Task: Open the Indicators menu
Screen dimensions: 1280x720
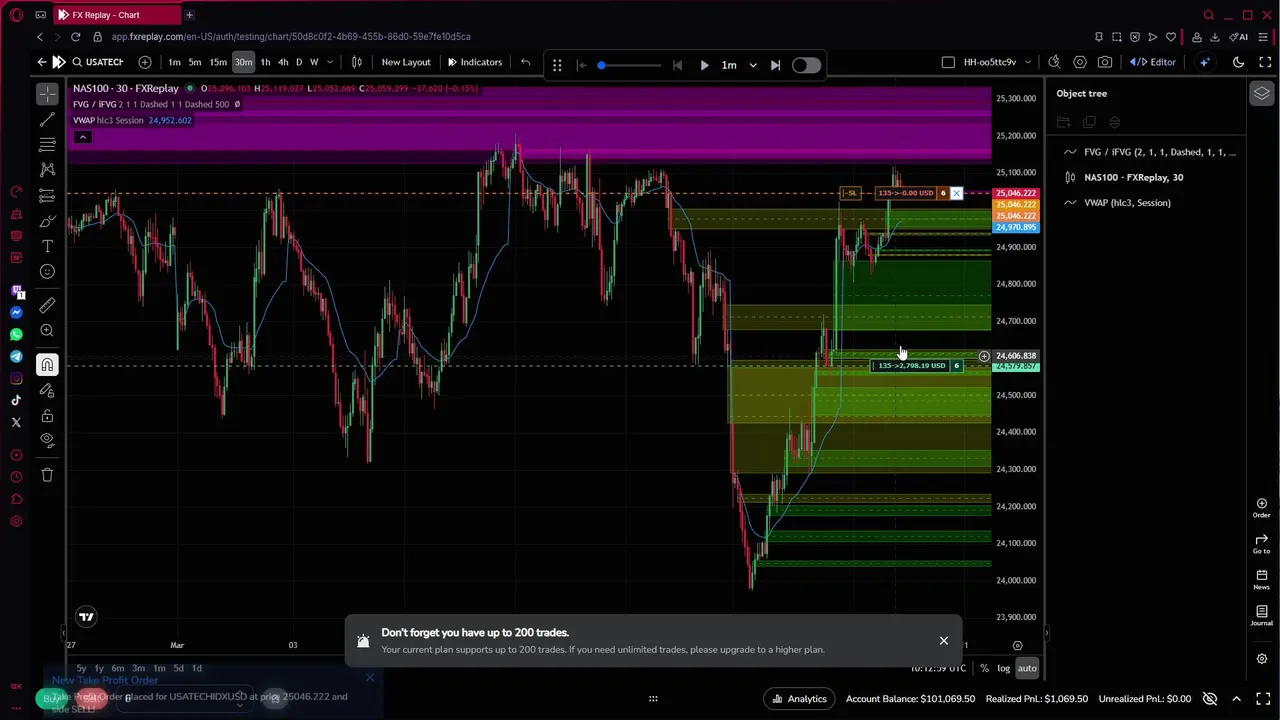Action: click(x=474, y=62)
